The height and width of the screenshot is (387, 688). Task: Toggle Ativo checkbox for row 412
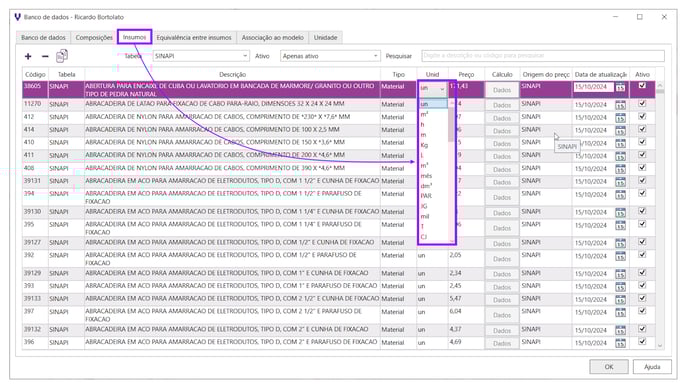(x=642, y=116)
